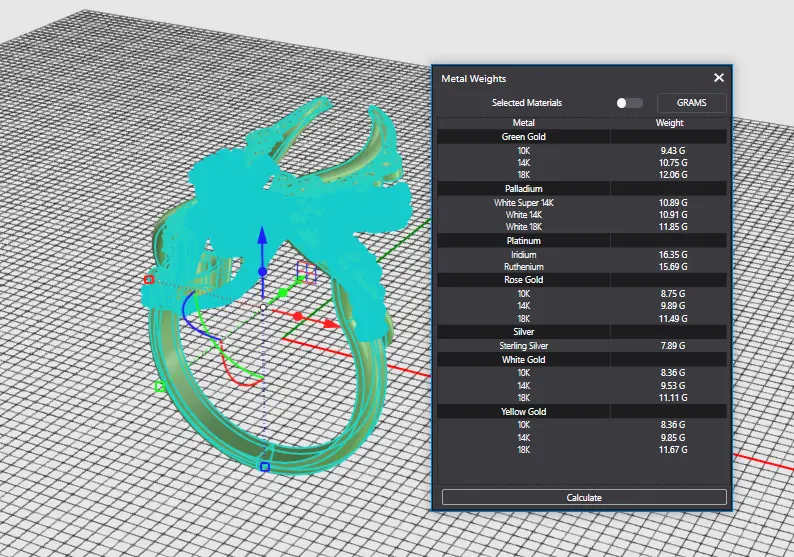Screen dimensions: 794x557
Task: Select the Palladium group header
Action: (523, 189)
